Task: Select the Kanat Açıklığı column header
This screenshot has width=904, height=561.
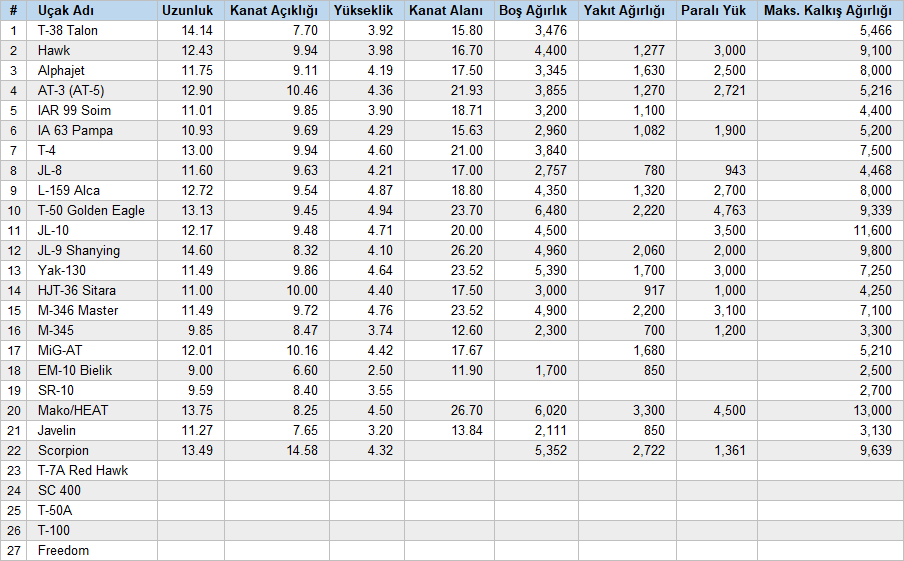Action: coord(277,10)
